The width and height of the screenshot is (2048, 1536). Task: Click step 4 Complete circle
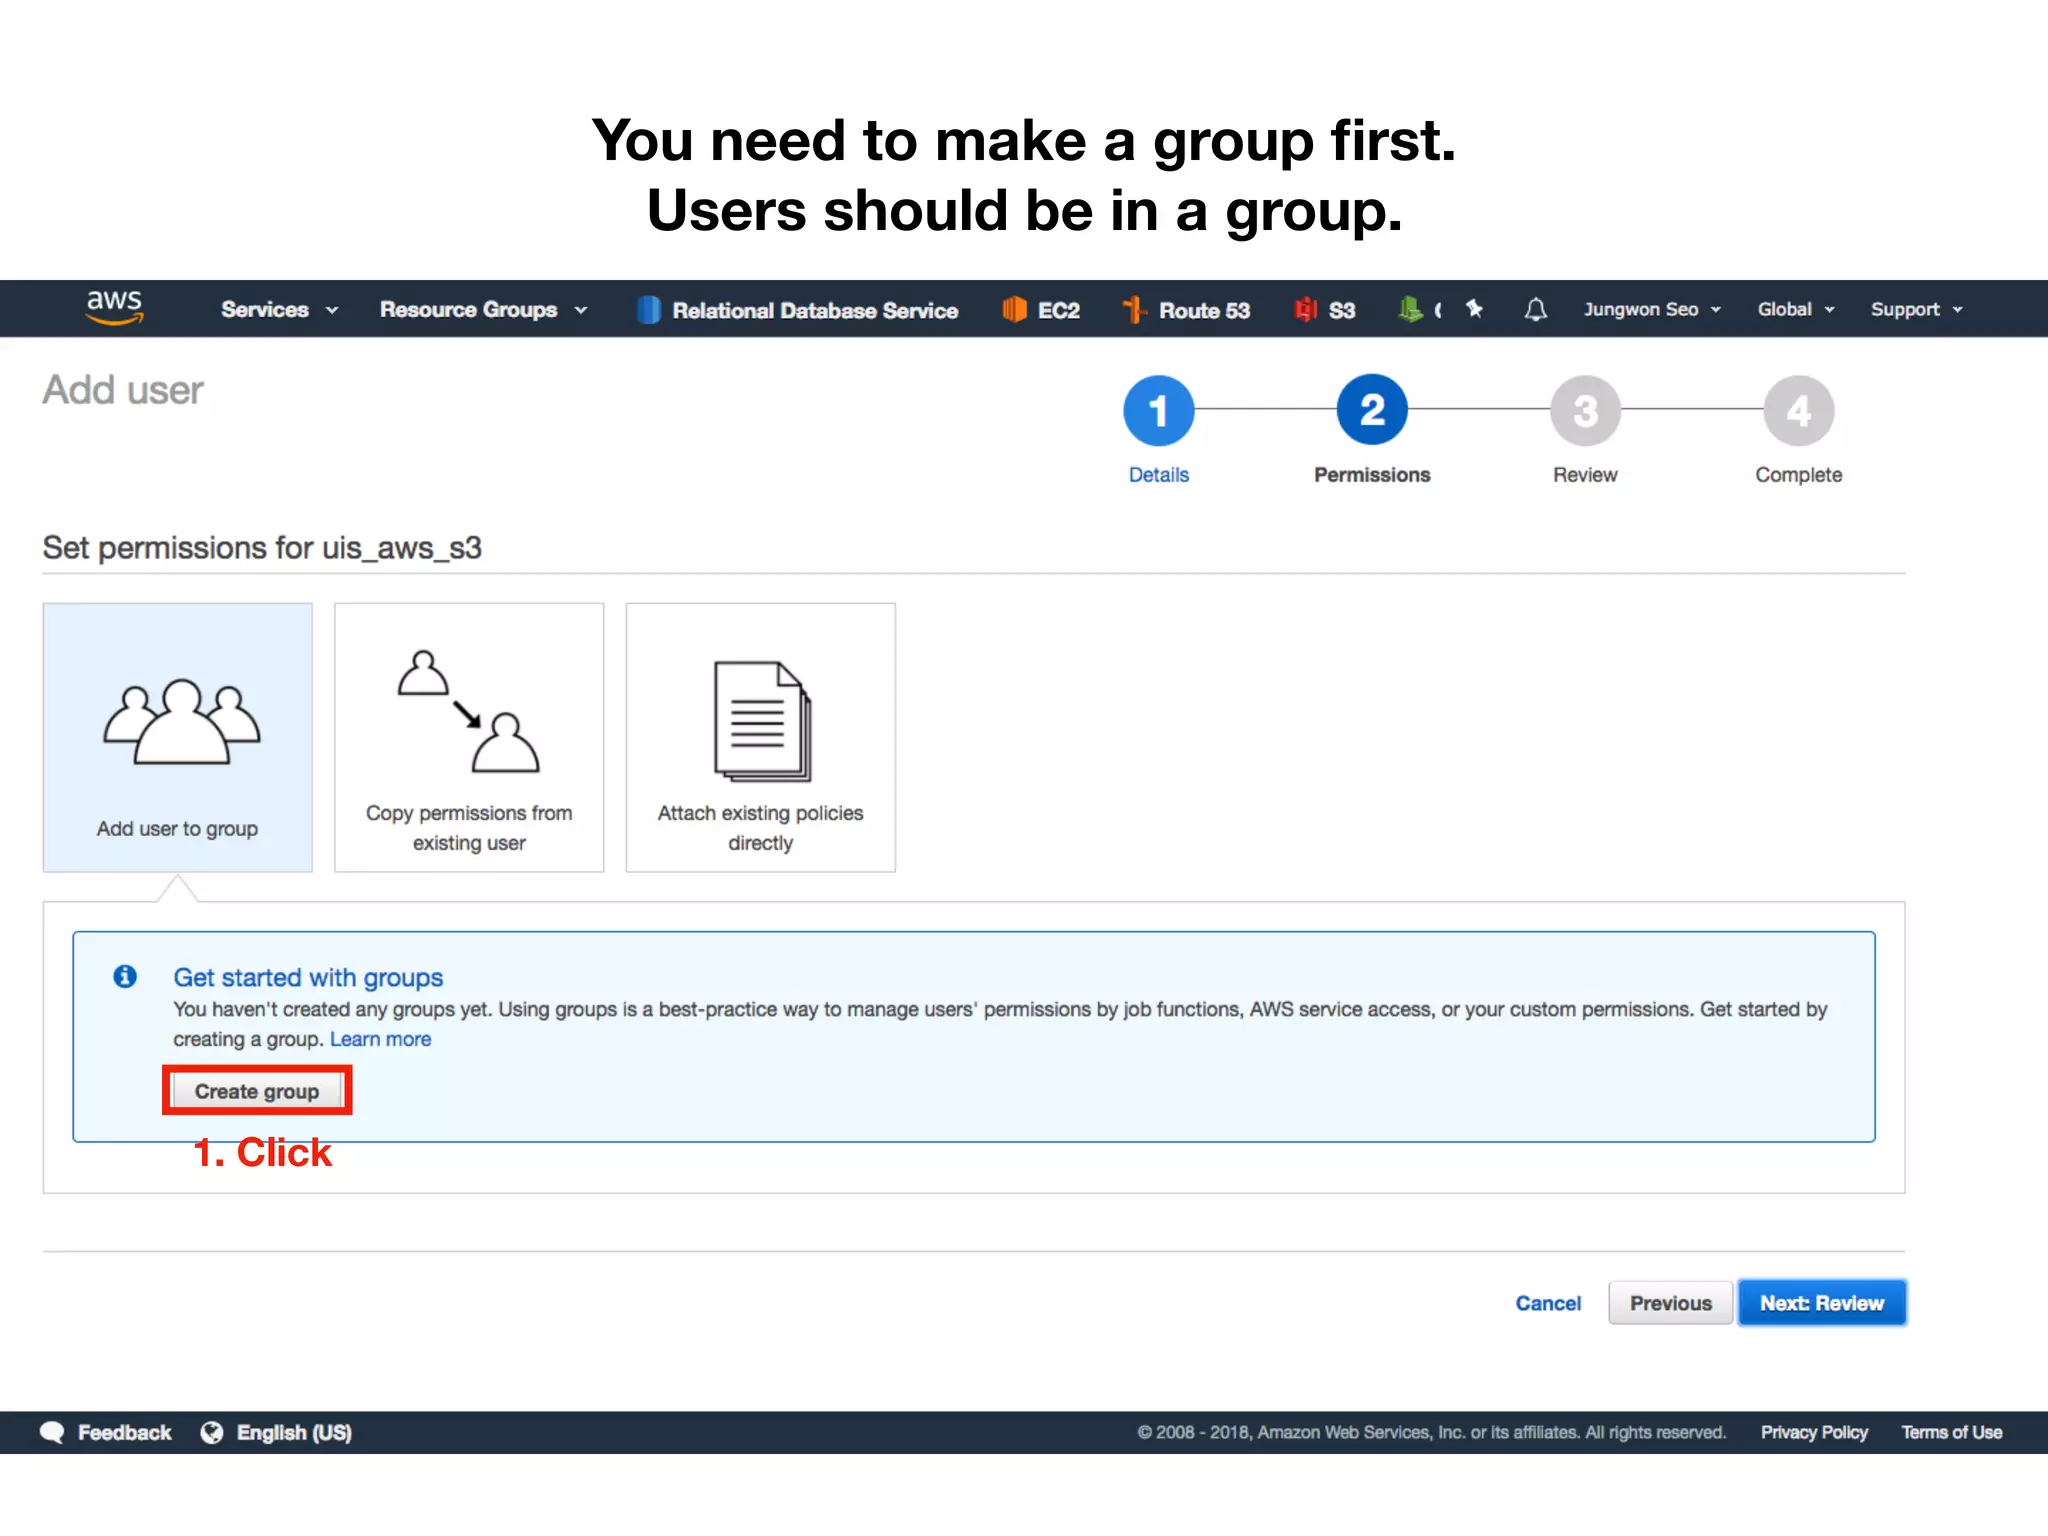pyautogui.click(x=1798, y=410)
